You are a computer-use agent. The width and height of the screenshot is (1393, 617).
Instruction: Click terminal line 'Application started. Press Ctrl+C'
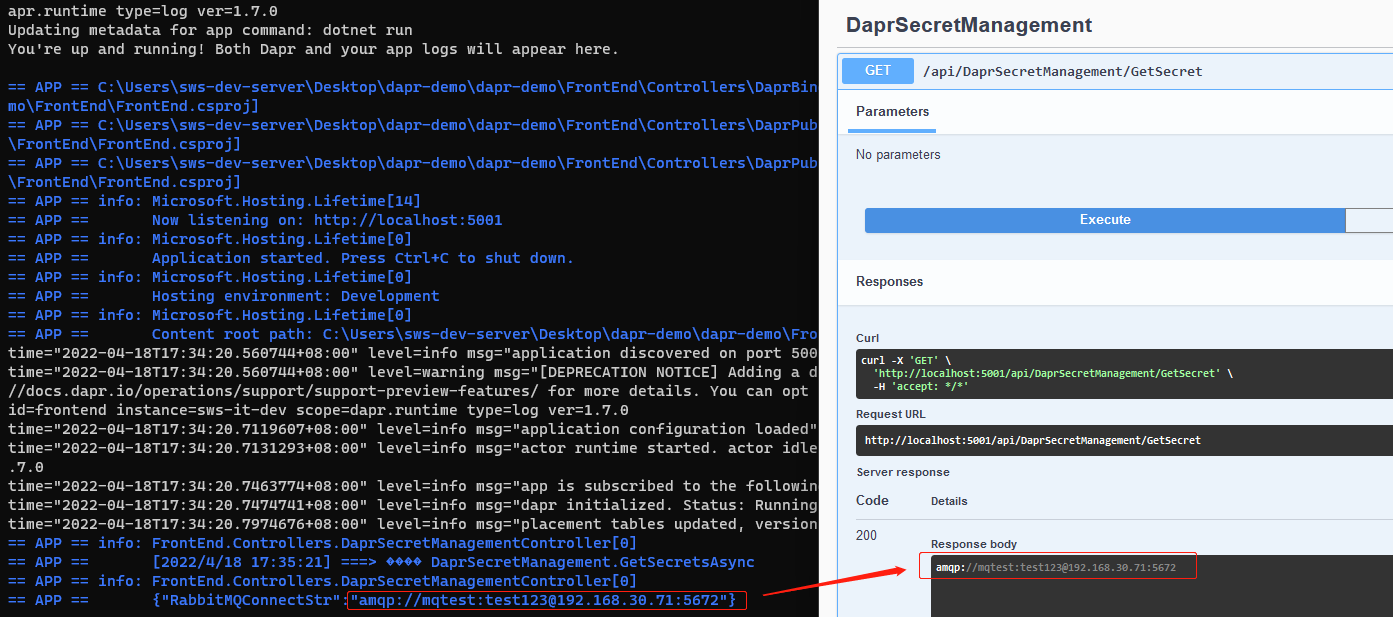click(291, 258)
